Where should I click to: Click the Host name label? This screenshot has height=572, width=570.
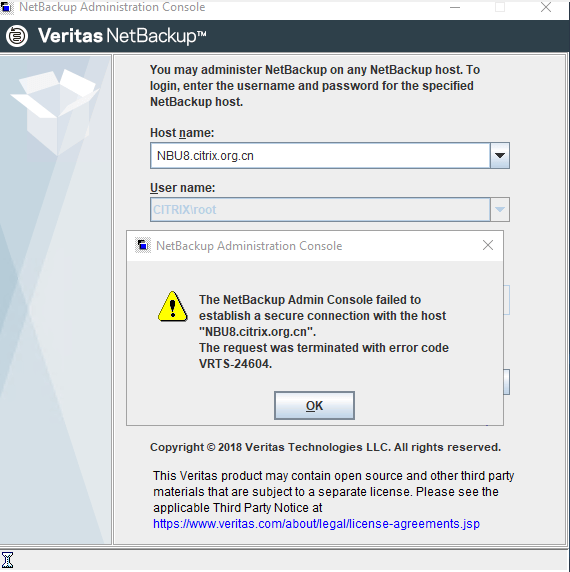(x=182, y=133)
